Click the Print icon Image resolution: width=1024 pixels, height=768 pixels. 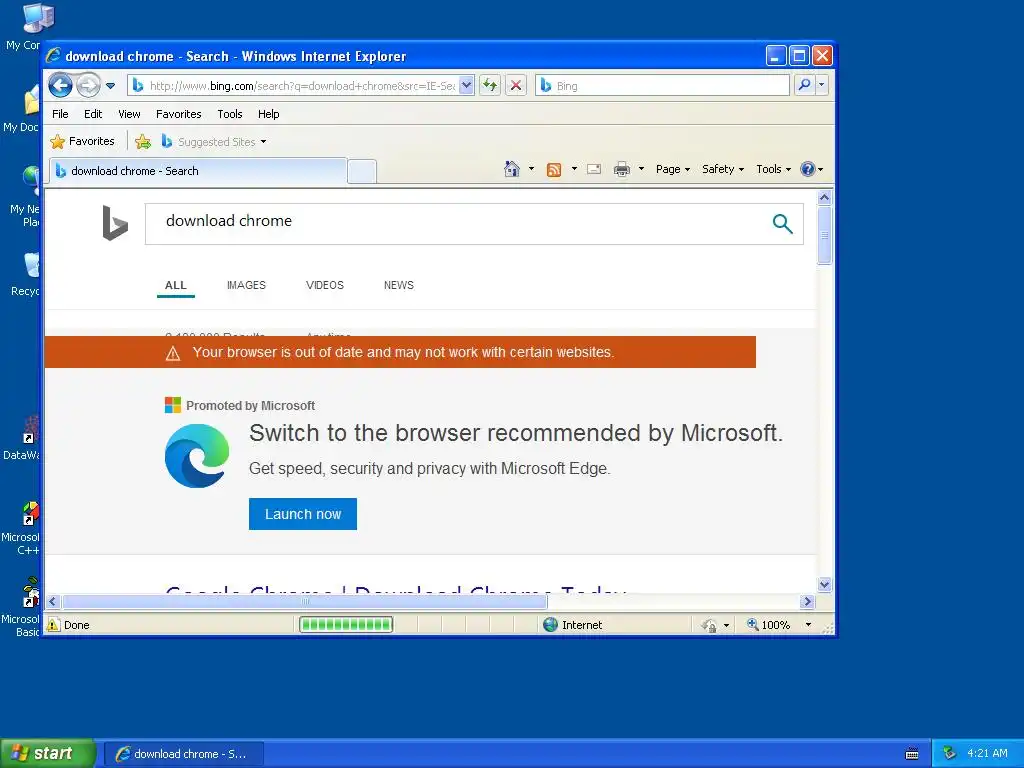(622, 169)
